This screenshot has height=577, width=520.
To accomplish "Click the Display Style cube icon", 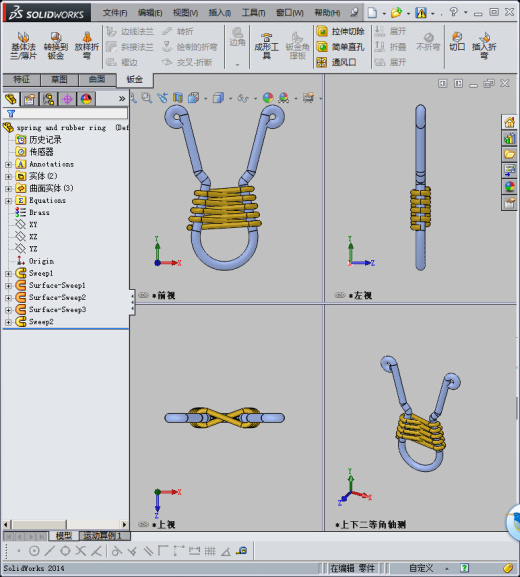I will (218, 98).
